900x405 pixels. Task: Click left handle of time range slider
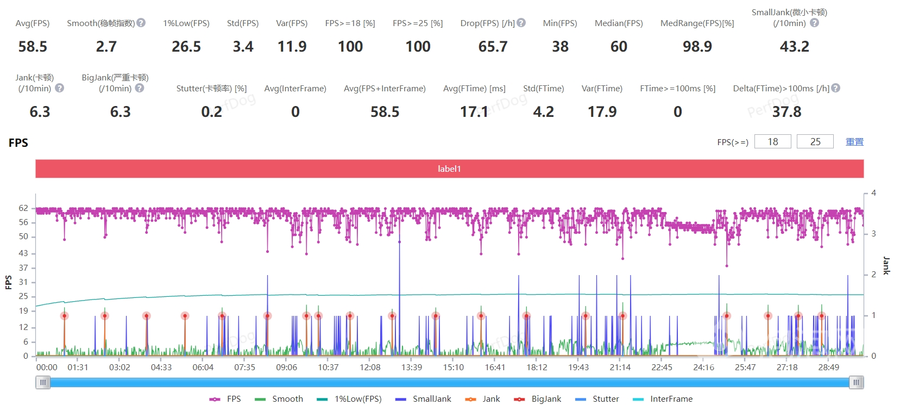coord(42,382)
